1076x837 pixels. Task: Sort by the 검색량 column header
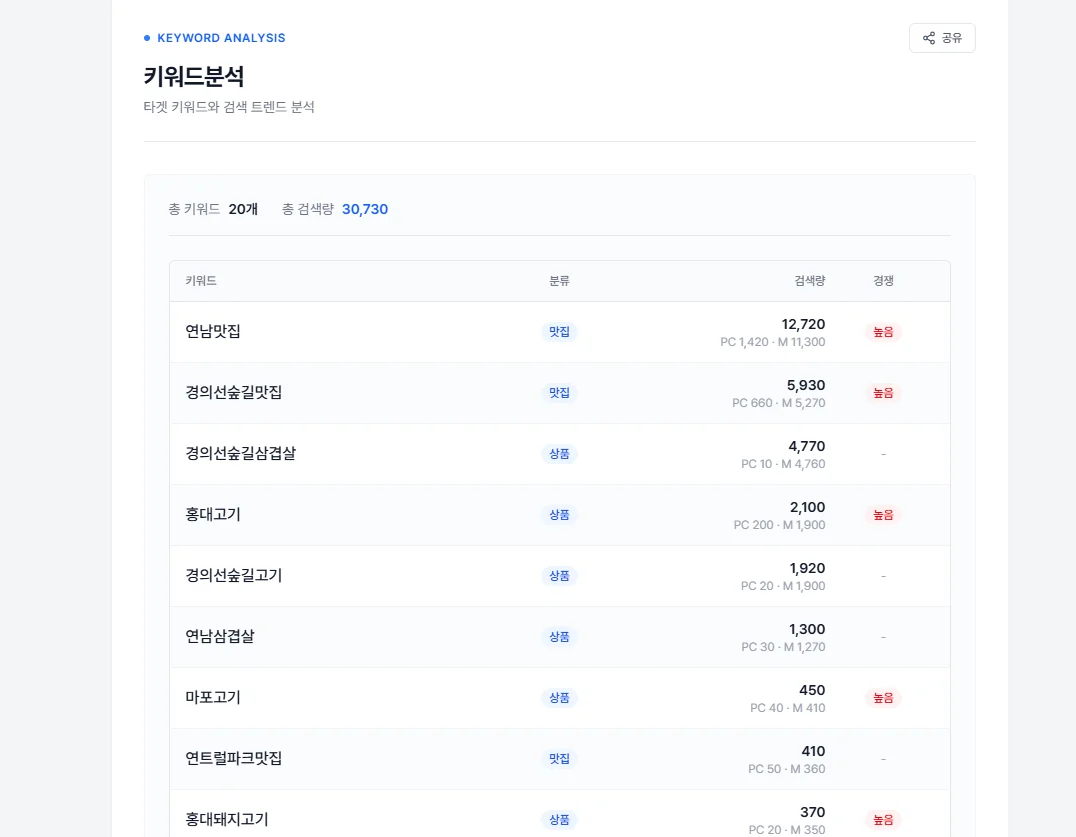pyautogui.click(x=809, y=281)
